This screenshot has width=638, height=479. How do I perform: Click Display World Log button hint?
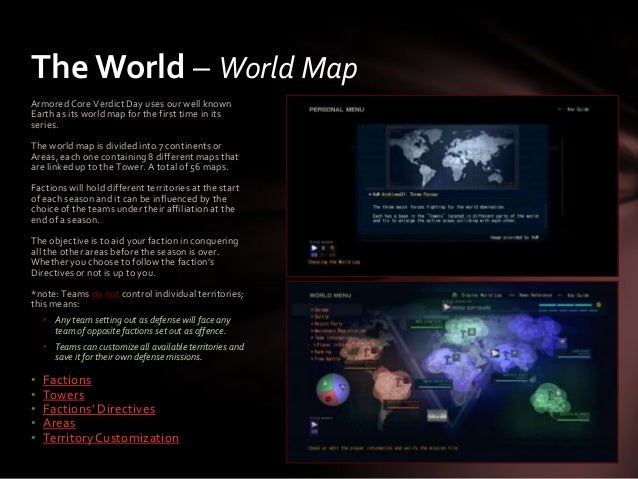(x=477, y=295)
